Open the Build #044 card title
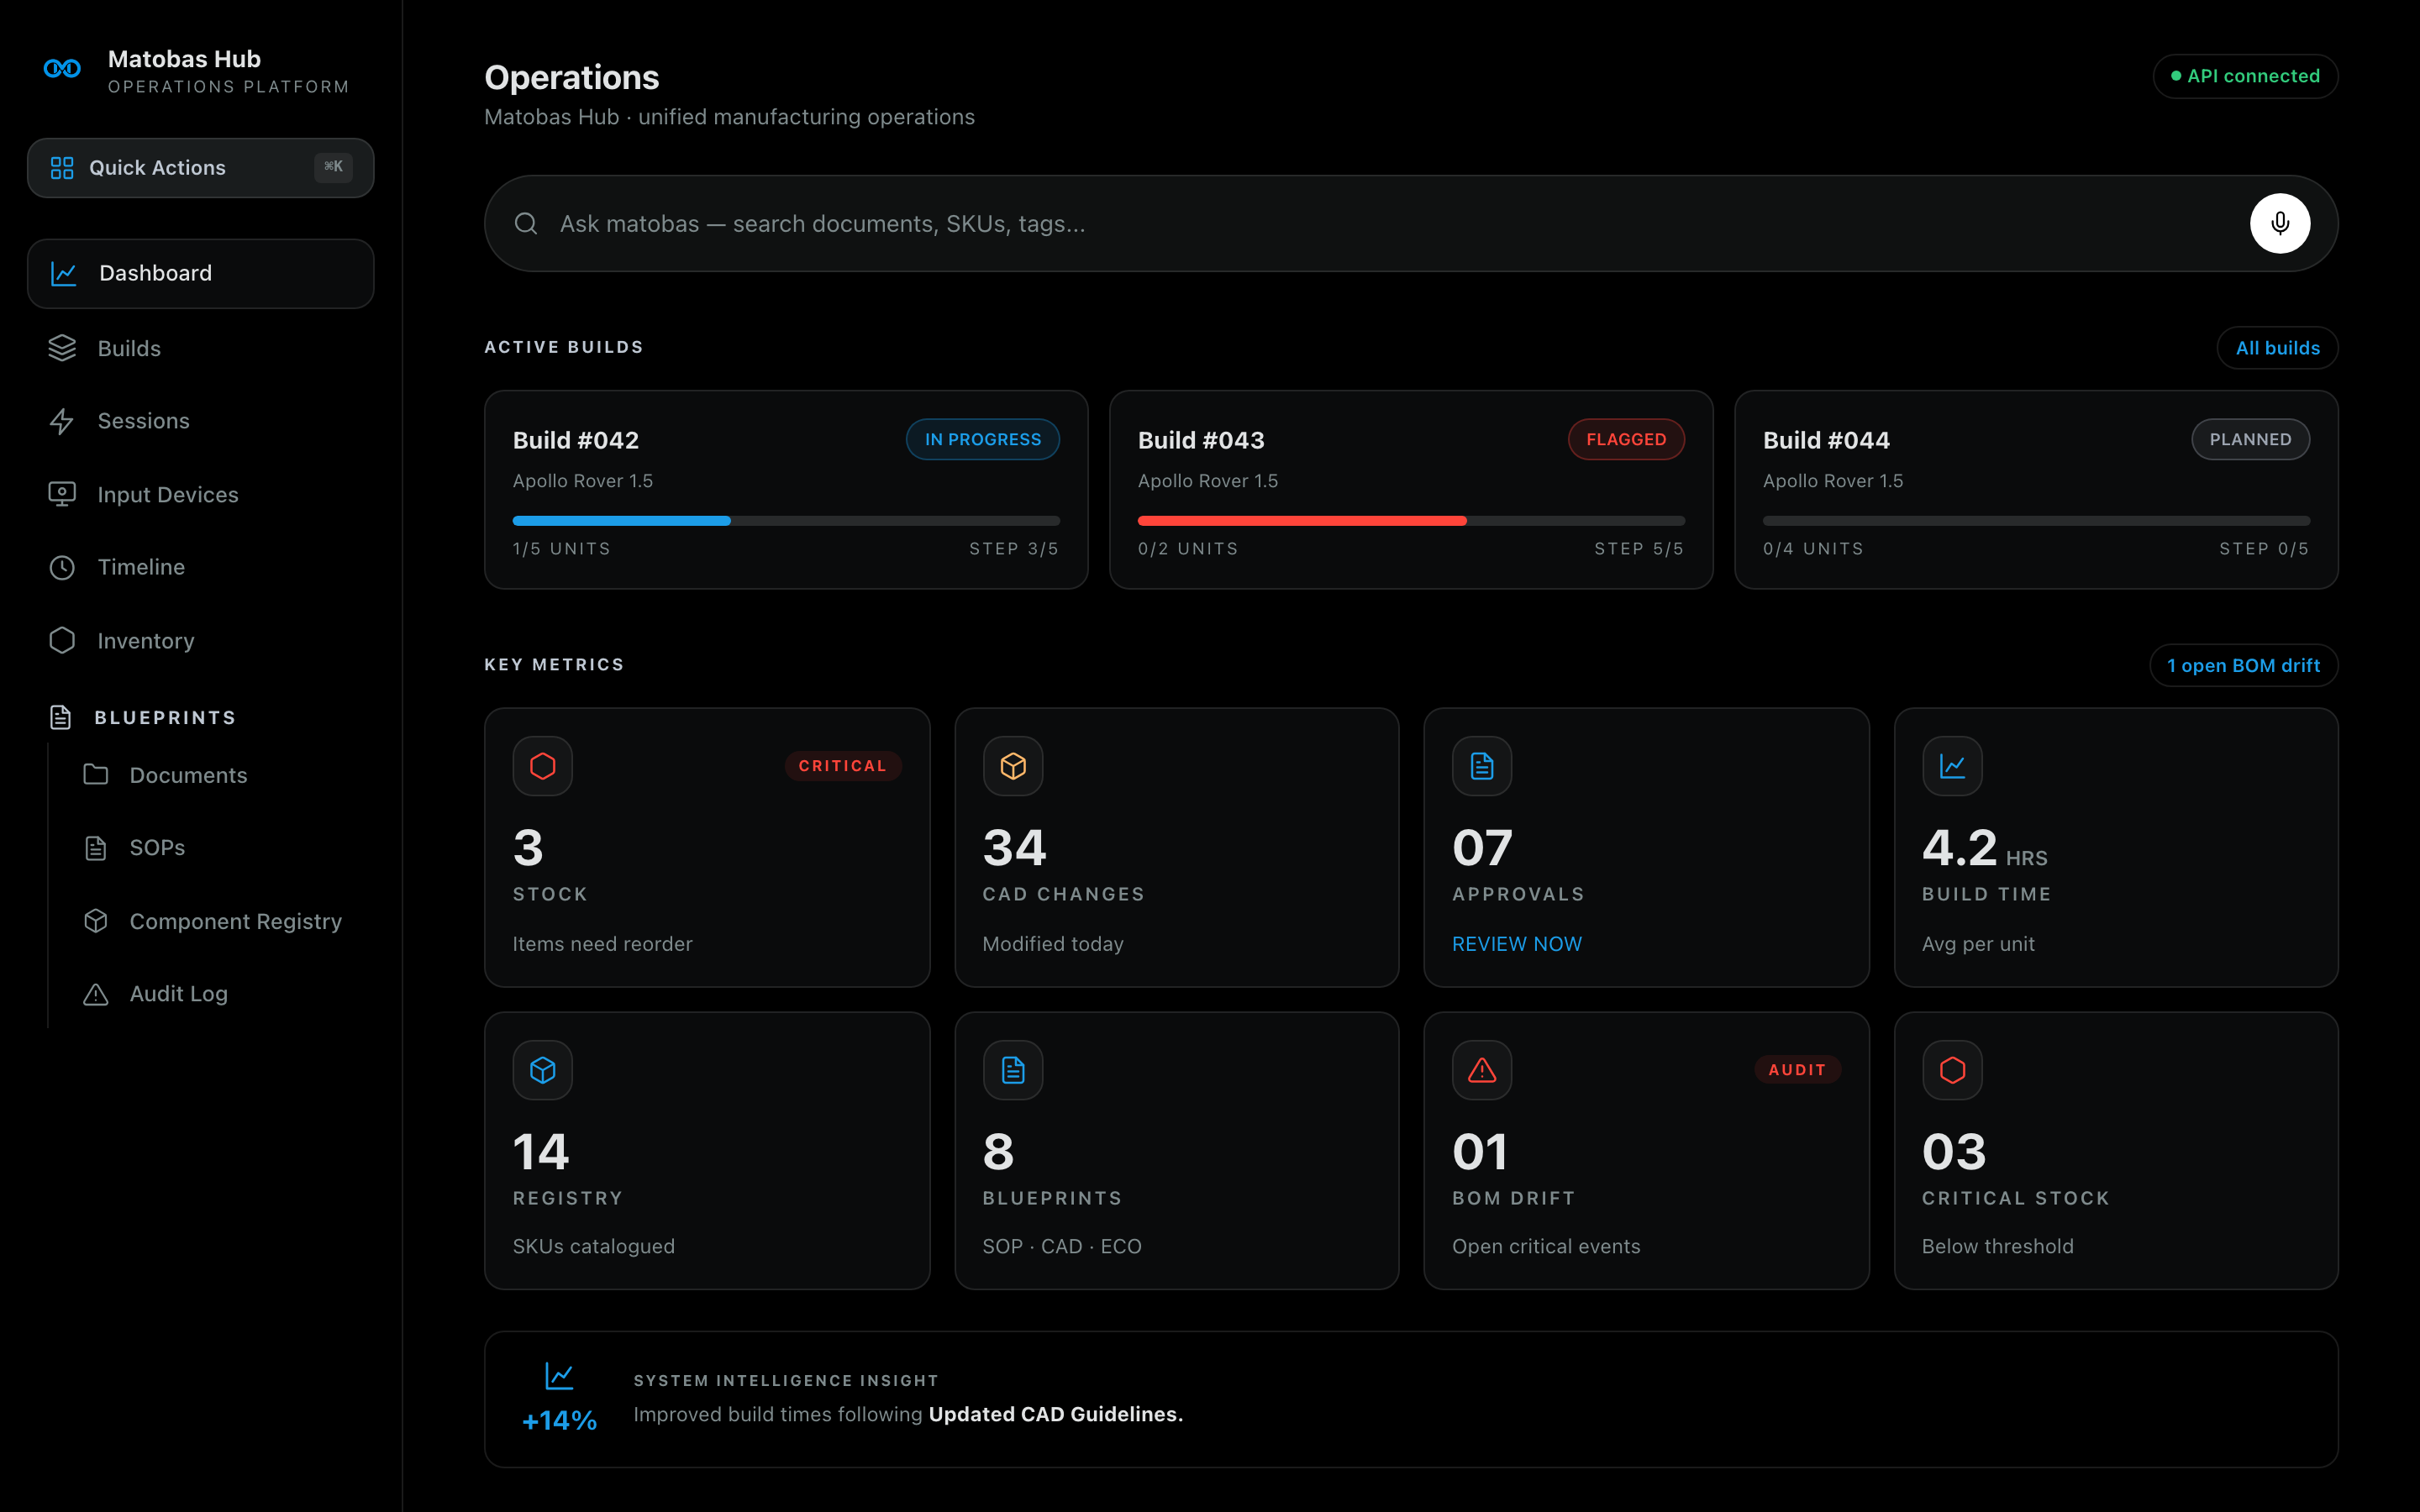 [x=1826, y=440]
